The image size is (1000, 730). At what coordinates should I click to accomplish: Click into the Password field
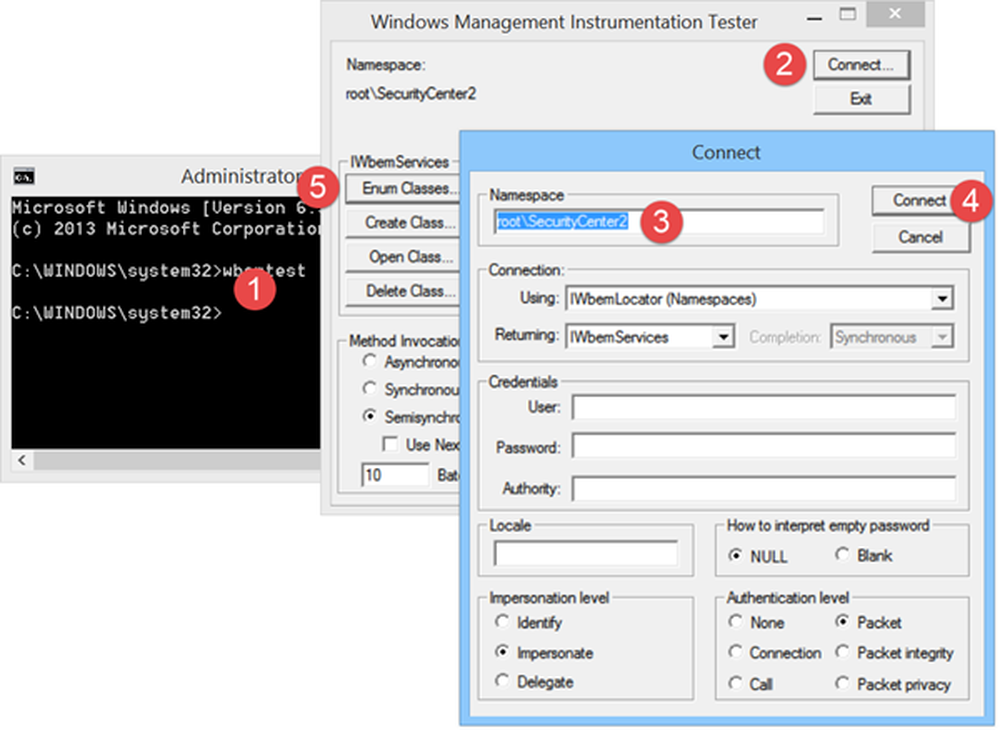click(x=763, y=448)
